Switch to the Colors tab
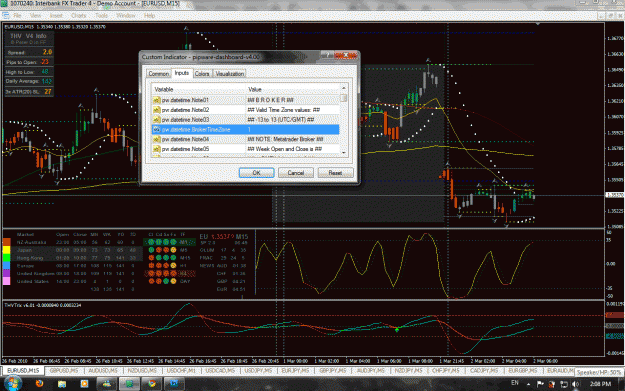Screen dimensions: 625x391 pyautogui.click(x=202, y=74)
